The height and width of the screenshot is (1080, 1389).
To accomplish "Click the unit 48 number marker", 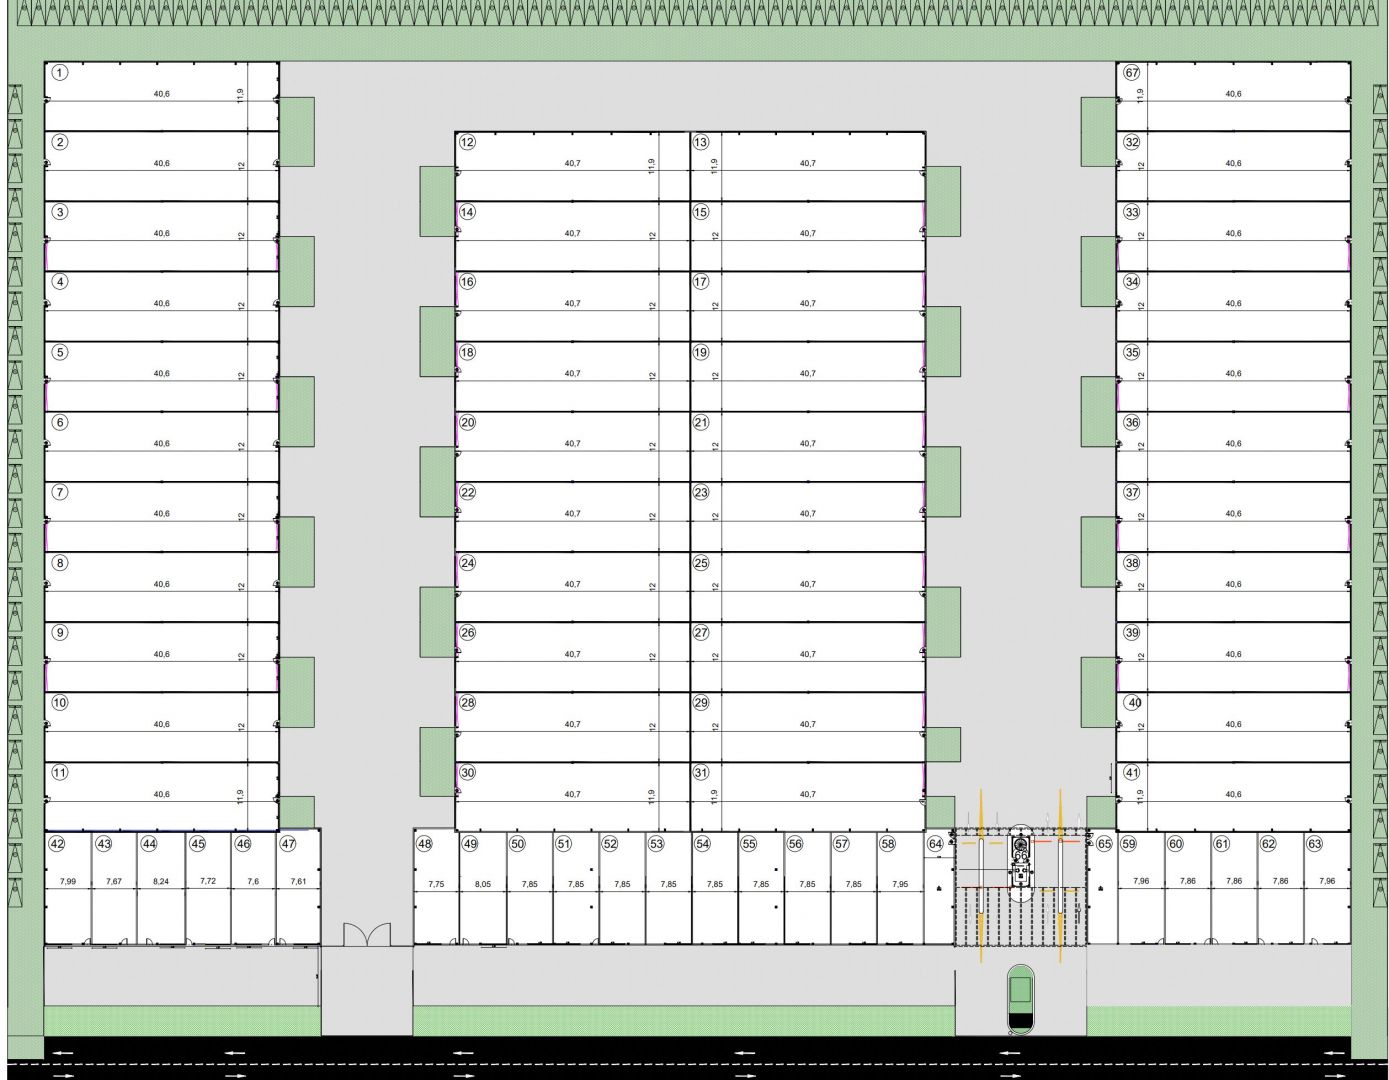I will [x=424, y=844].
